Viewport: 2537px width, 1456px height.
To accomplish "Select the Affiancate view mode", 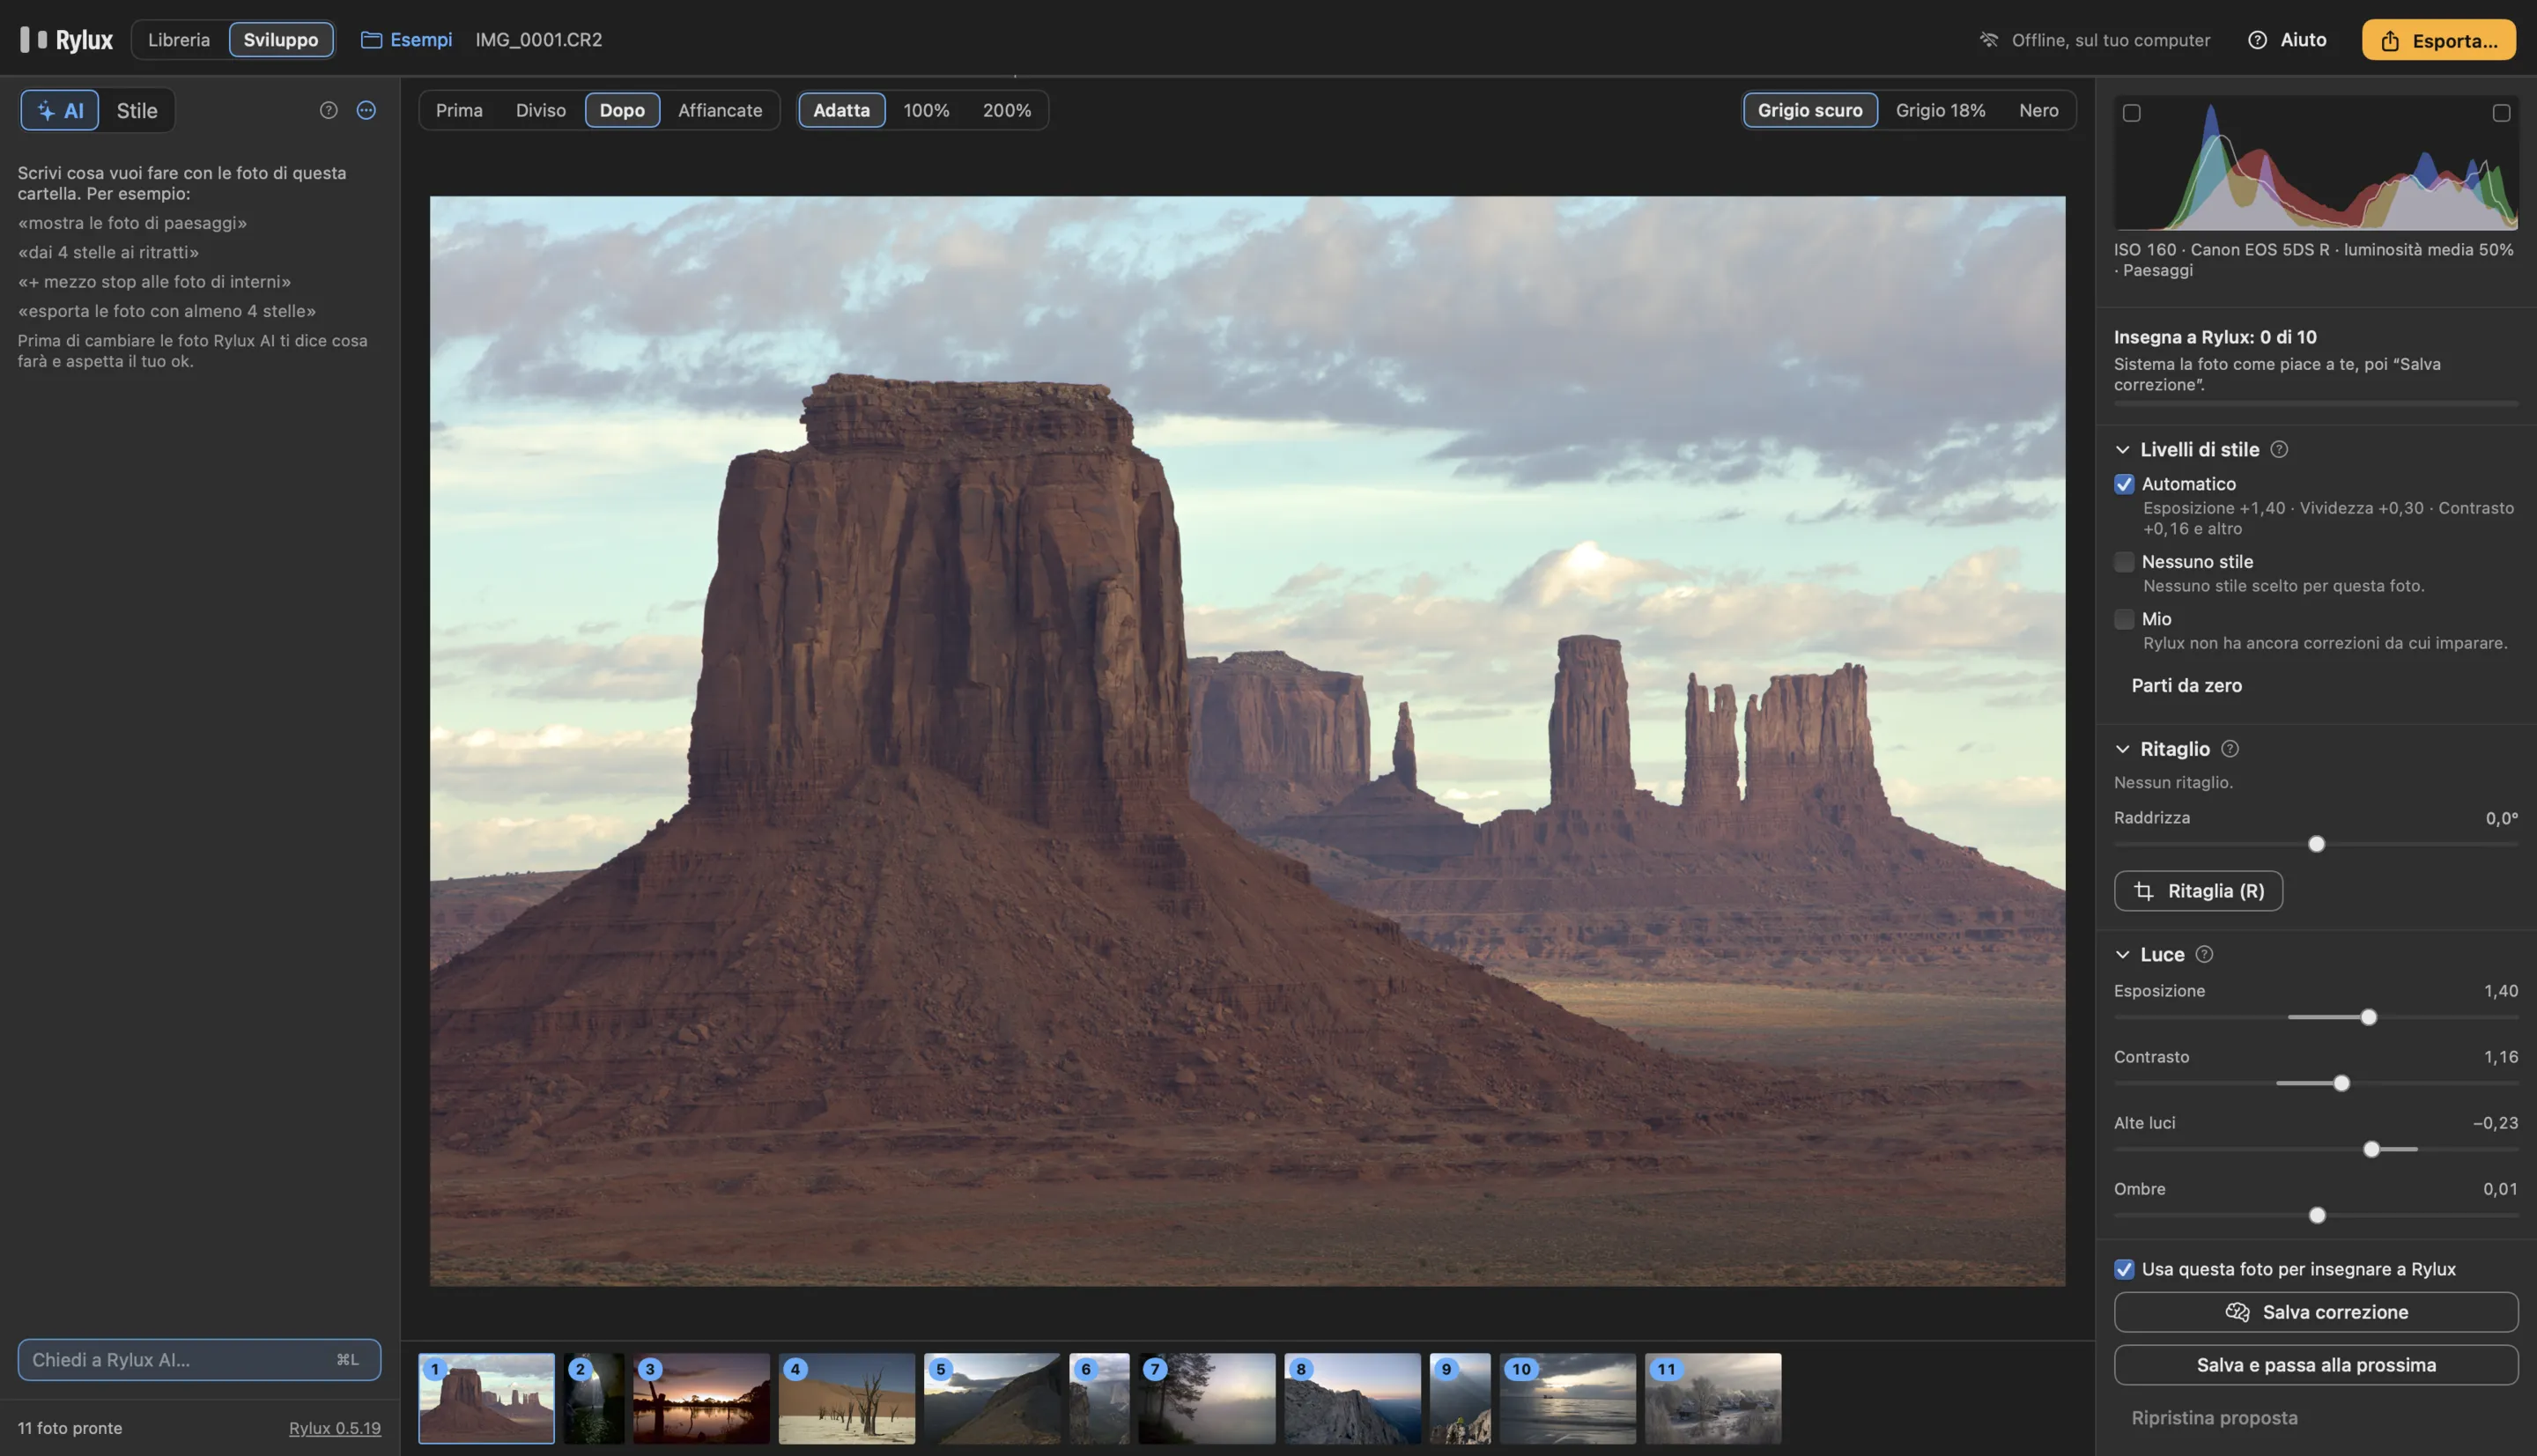I will tap(720, 110).
